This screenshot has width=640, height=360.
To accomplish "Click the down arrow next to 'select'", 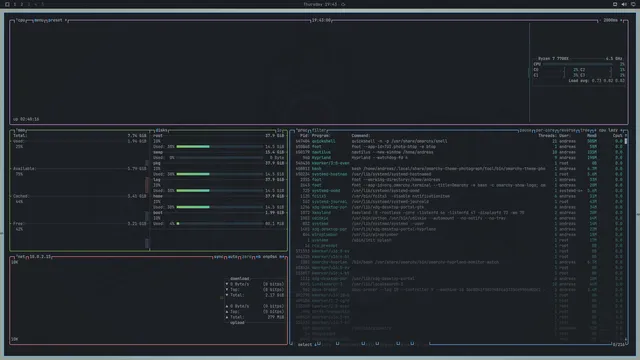I will [315, 344].
